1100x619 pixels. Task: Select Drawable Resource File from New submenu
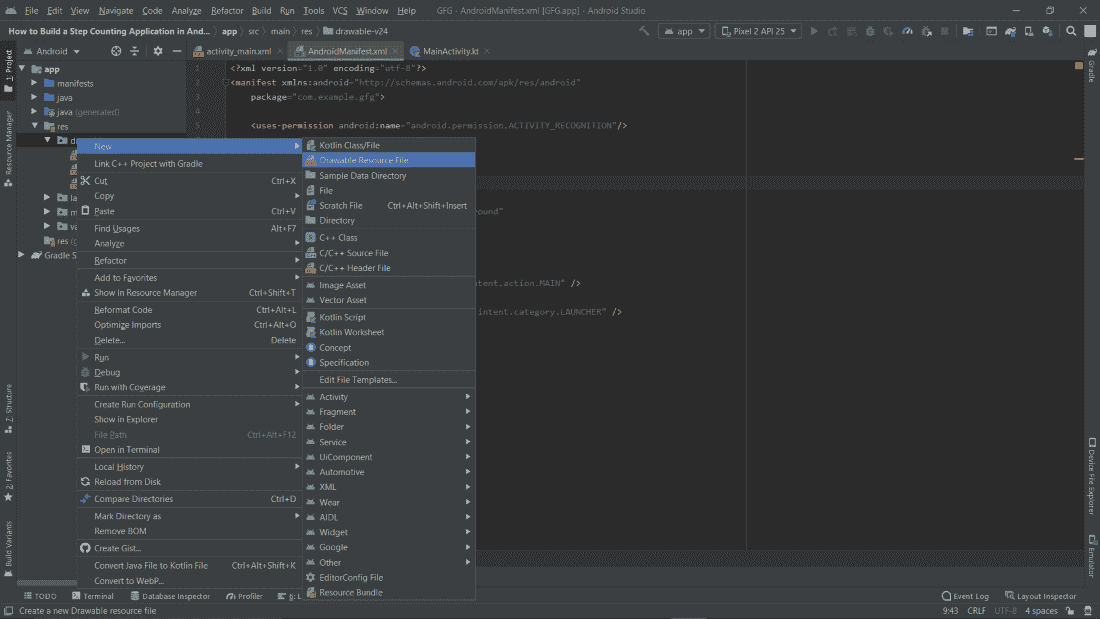point(364,160)
